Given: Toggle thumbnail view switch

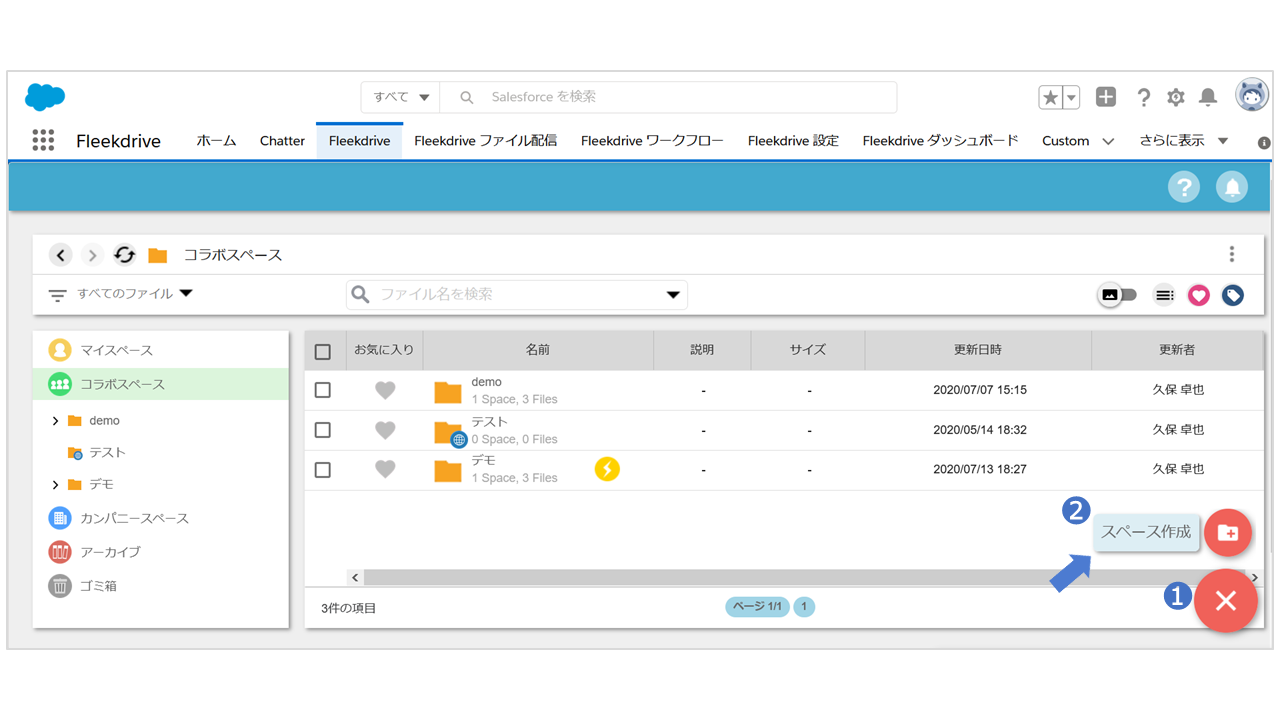Looking at the screenshot, I should [1118, 295].
